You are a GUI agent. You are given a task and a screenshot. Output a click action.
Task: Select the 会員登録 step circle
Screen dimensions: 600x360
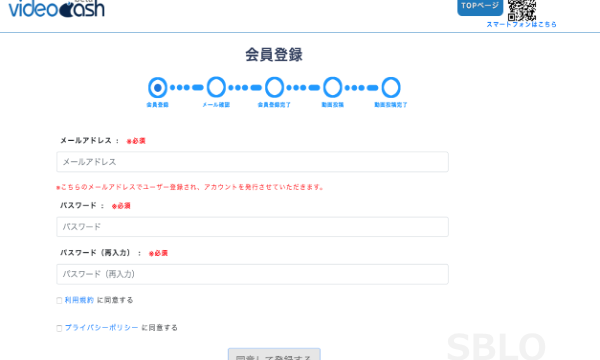point(158,88)
